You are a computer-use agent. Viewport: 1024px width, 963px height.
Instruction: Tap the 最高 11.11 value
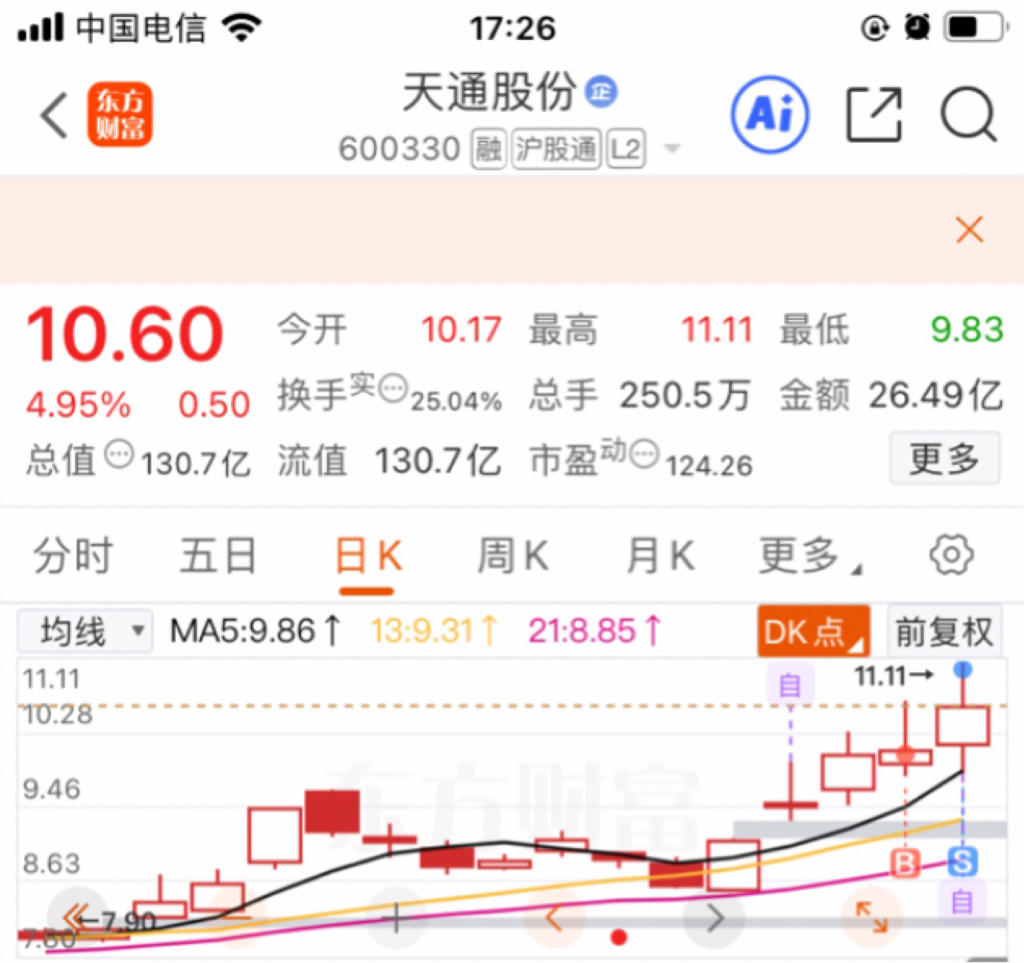716,329
